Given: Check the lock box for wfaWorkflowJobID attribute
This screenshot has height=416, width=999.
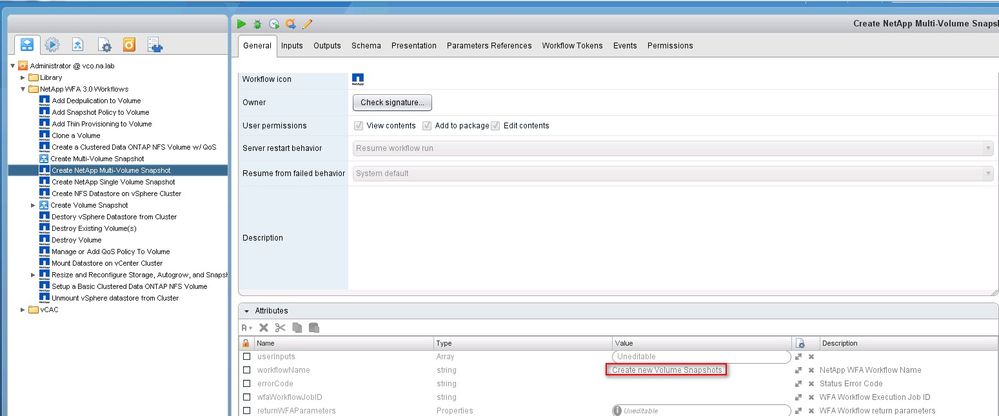Looking at the screenshot, I should click(246, 398).
